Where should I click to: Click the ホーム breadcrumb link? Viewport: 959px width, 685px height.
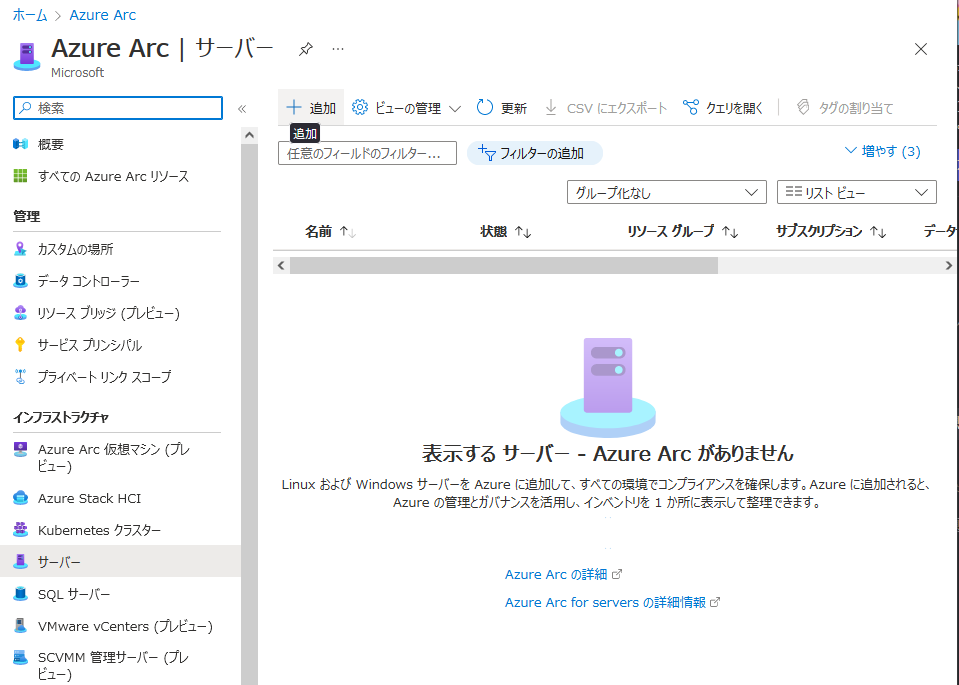pyautogui.click(x=30, y=15)
